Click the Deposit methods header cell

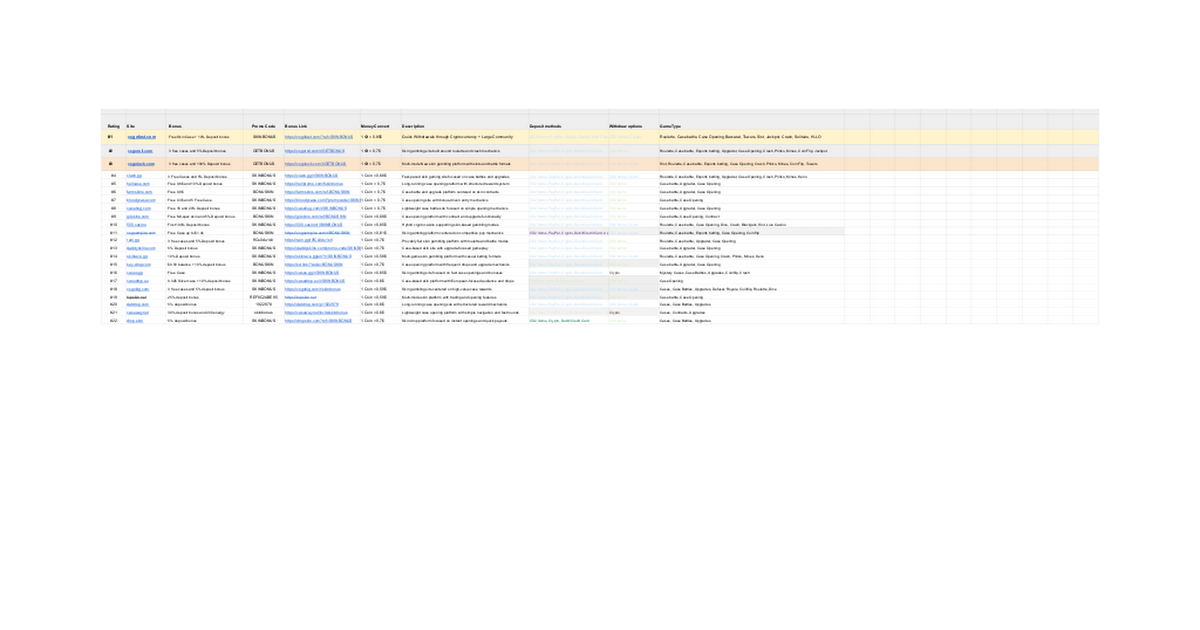pyautogui.click(x=546, y=126)
